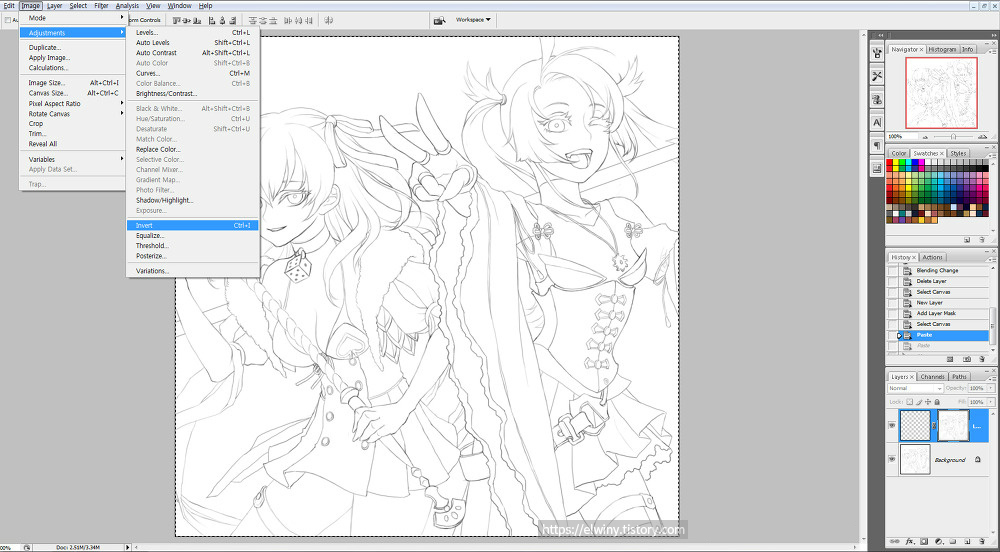Select the red swatch in Swatches panel

pyautogui.click(x=890, y=163)
